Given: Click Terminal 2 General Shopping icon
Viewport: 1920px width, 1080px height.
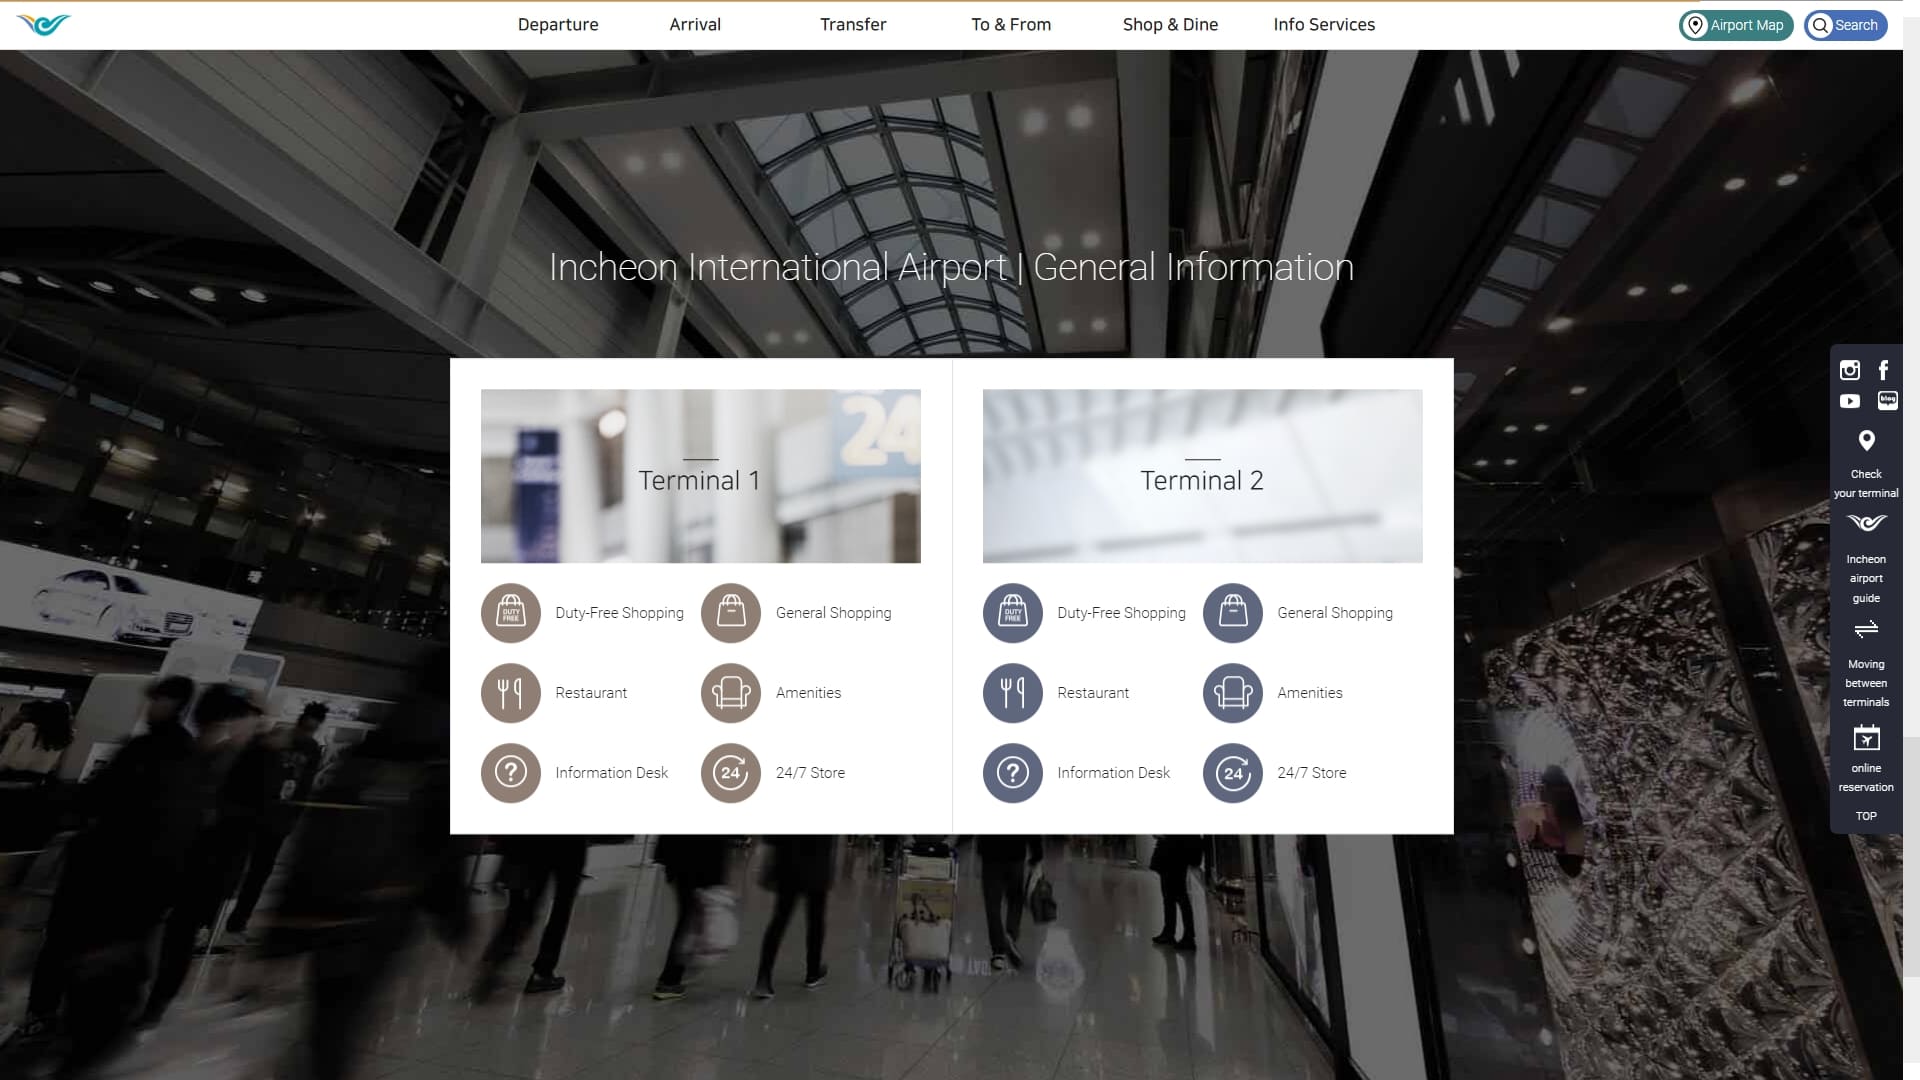Looking at the screenshot, I should click(1233, 613).
